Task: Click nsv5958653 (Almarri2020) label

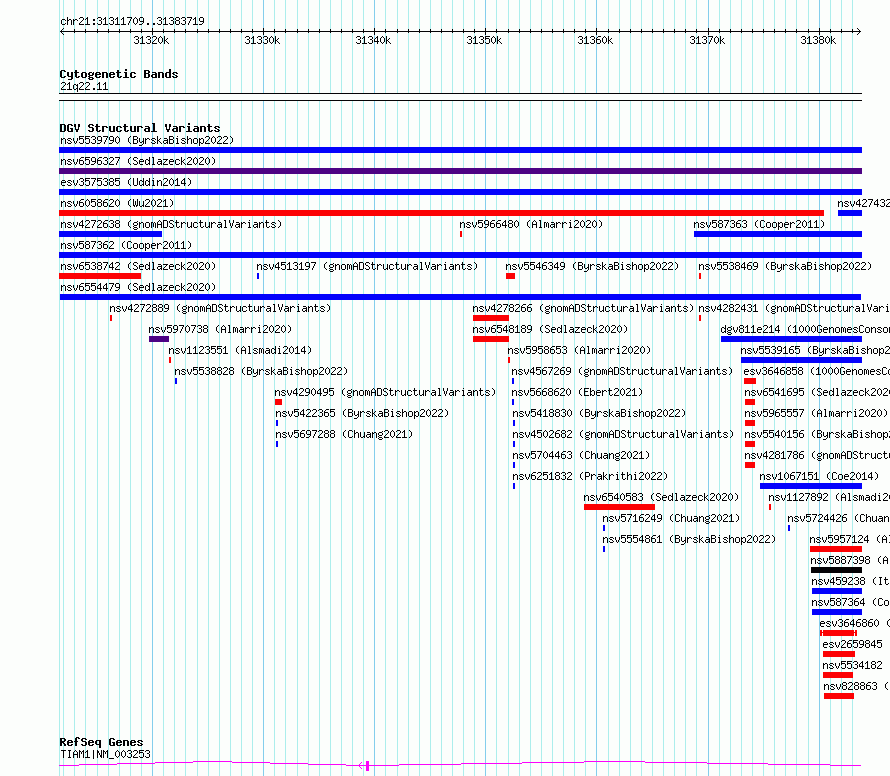Action: [579, 350]
